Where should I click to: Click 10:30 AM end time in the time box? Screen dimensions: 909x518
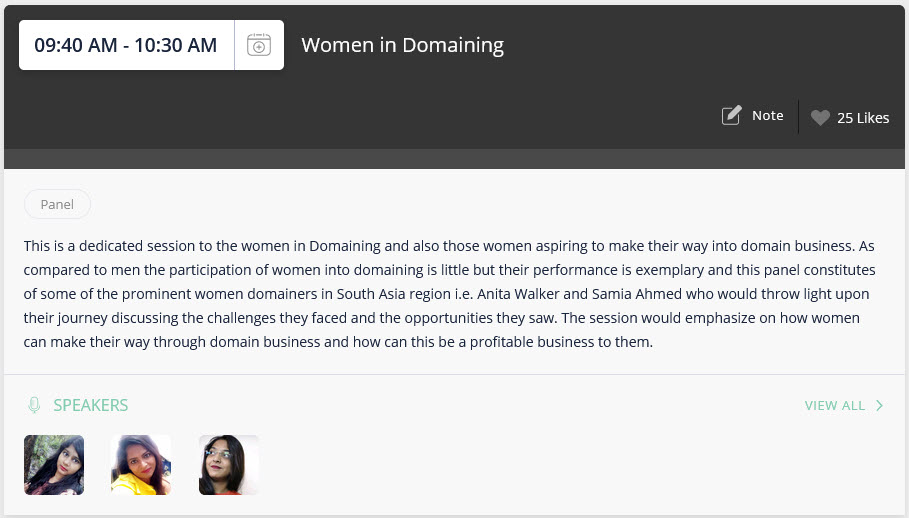coord(176,45)
